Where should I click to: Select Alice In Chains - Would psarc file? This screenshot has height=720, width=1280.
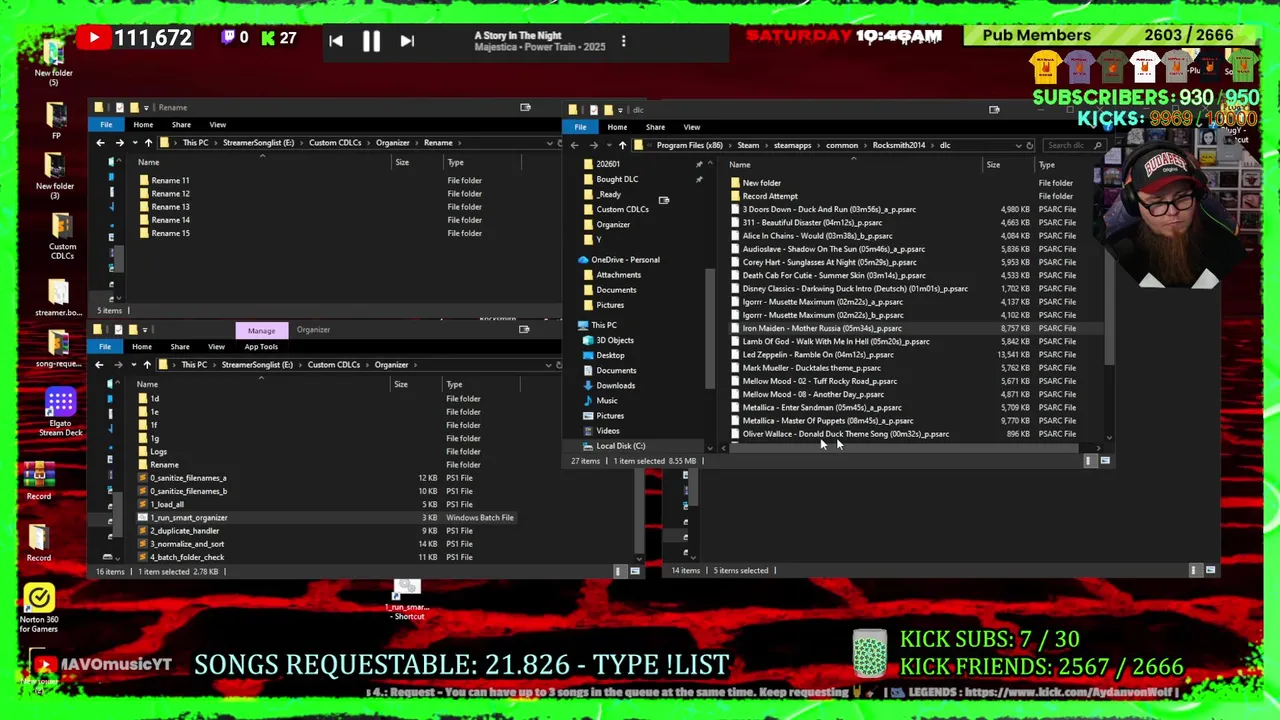(817, 236)
